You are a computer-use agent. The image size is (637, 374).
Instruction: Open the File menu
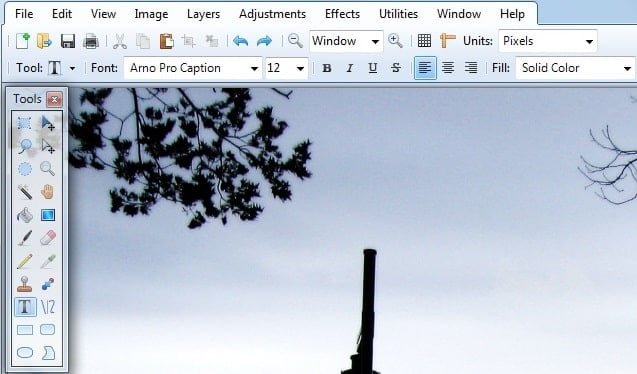[24, 14]
